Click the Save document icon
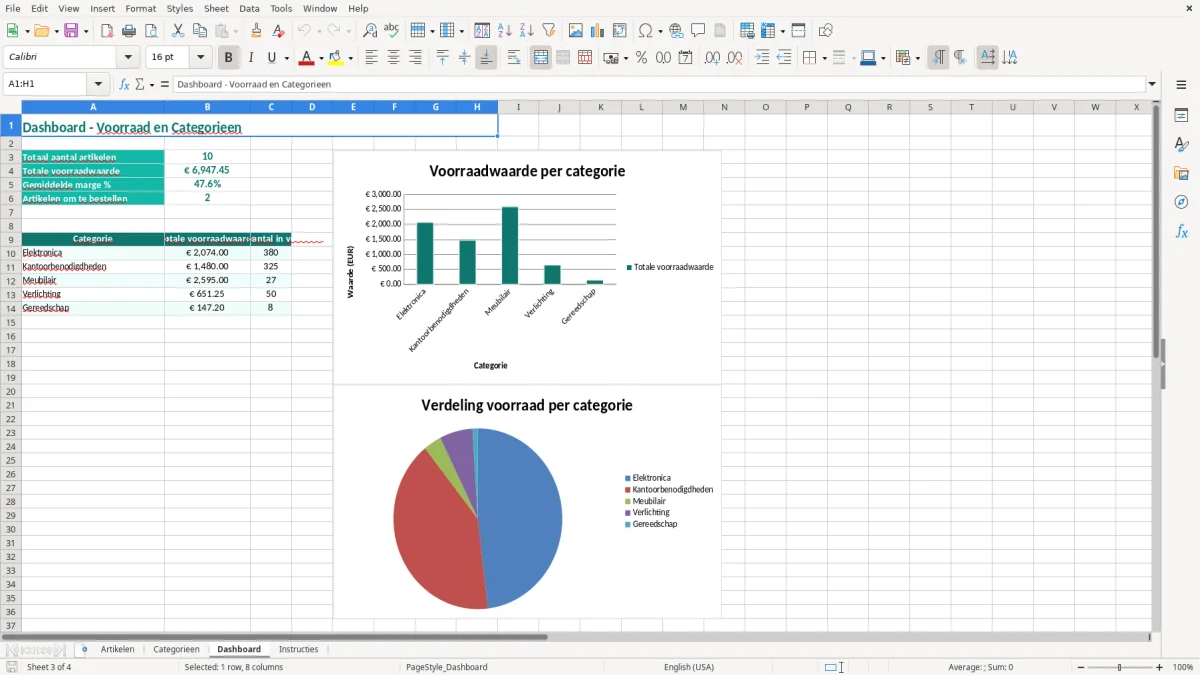Image resolution: width=1200 pixels, height=675 pixels. (71, 31)
